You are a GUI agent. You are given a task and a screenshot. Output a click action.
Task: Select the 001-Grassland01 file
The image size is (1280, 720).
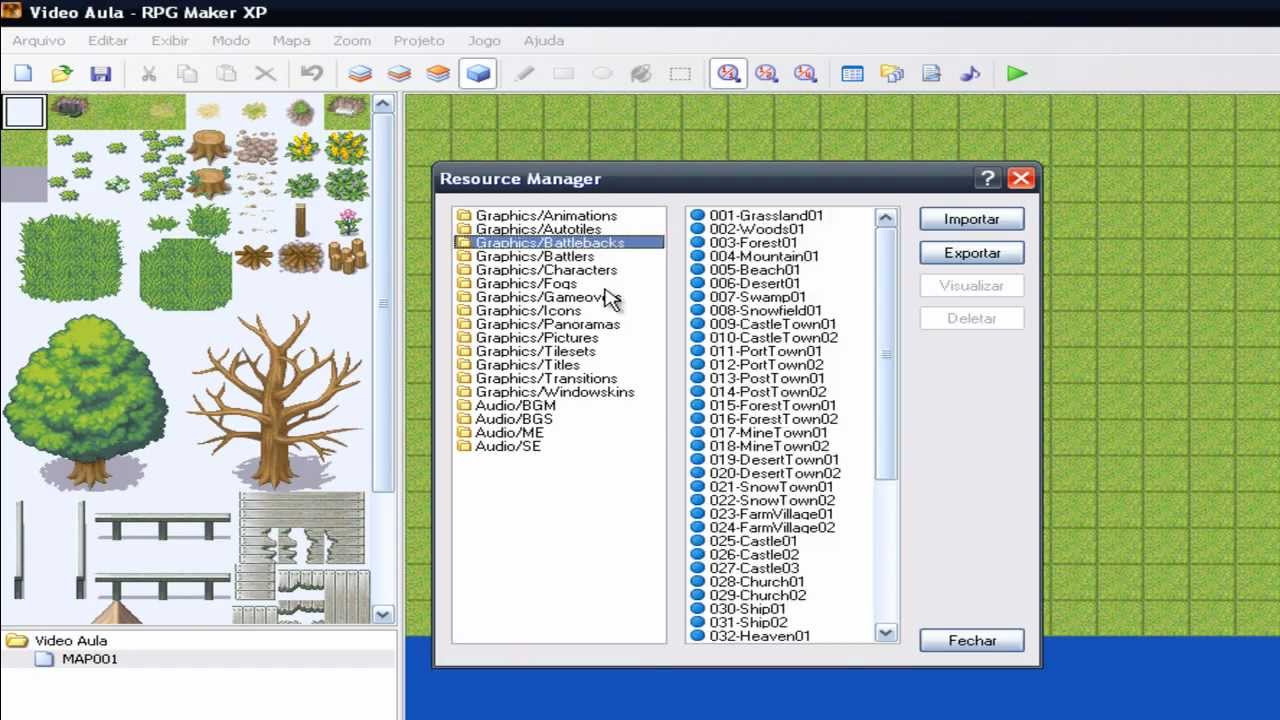point(766,216)
